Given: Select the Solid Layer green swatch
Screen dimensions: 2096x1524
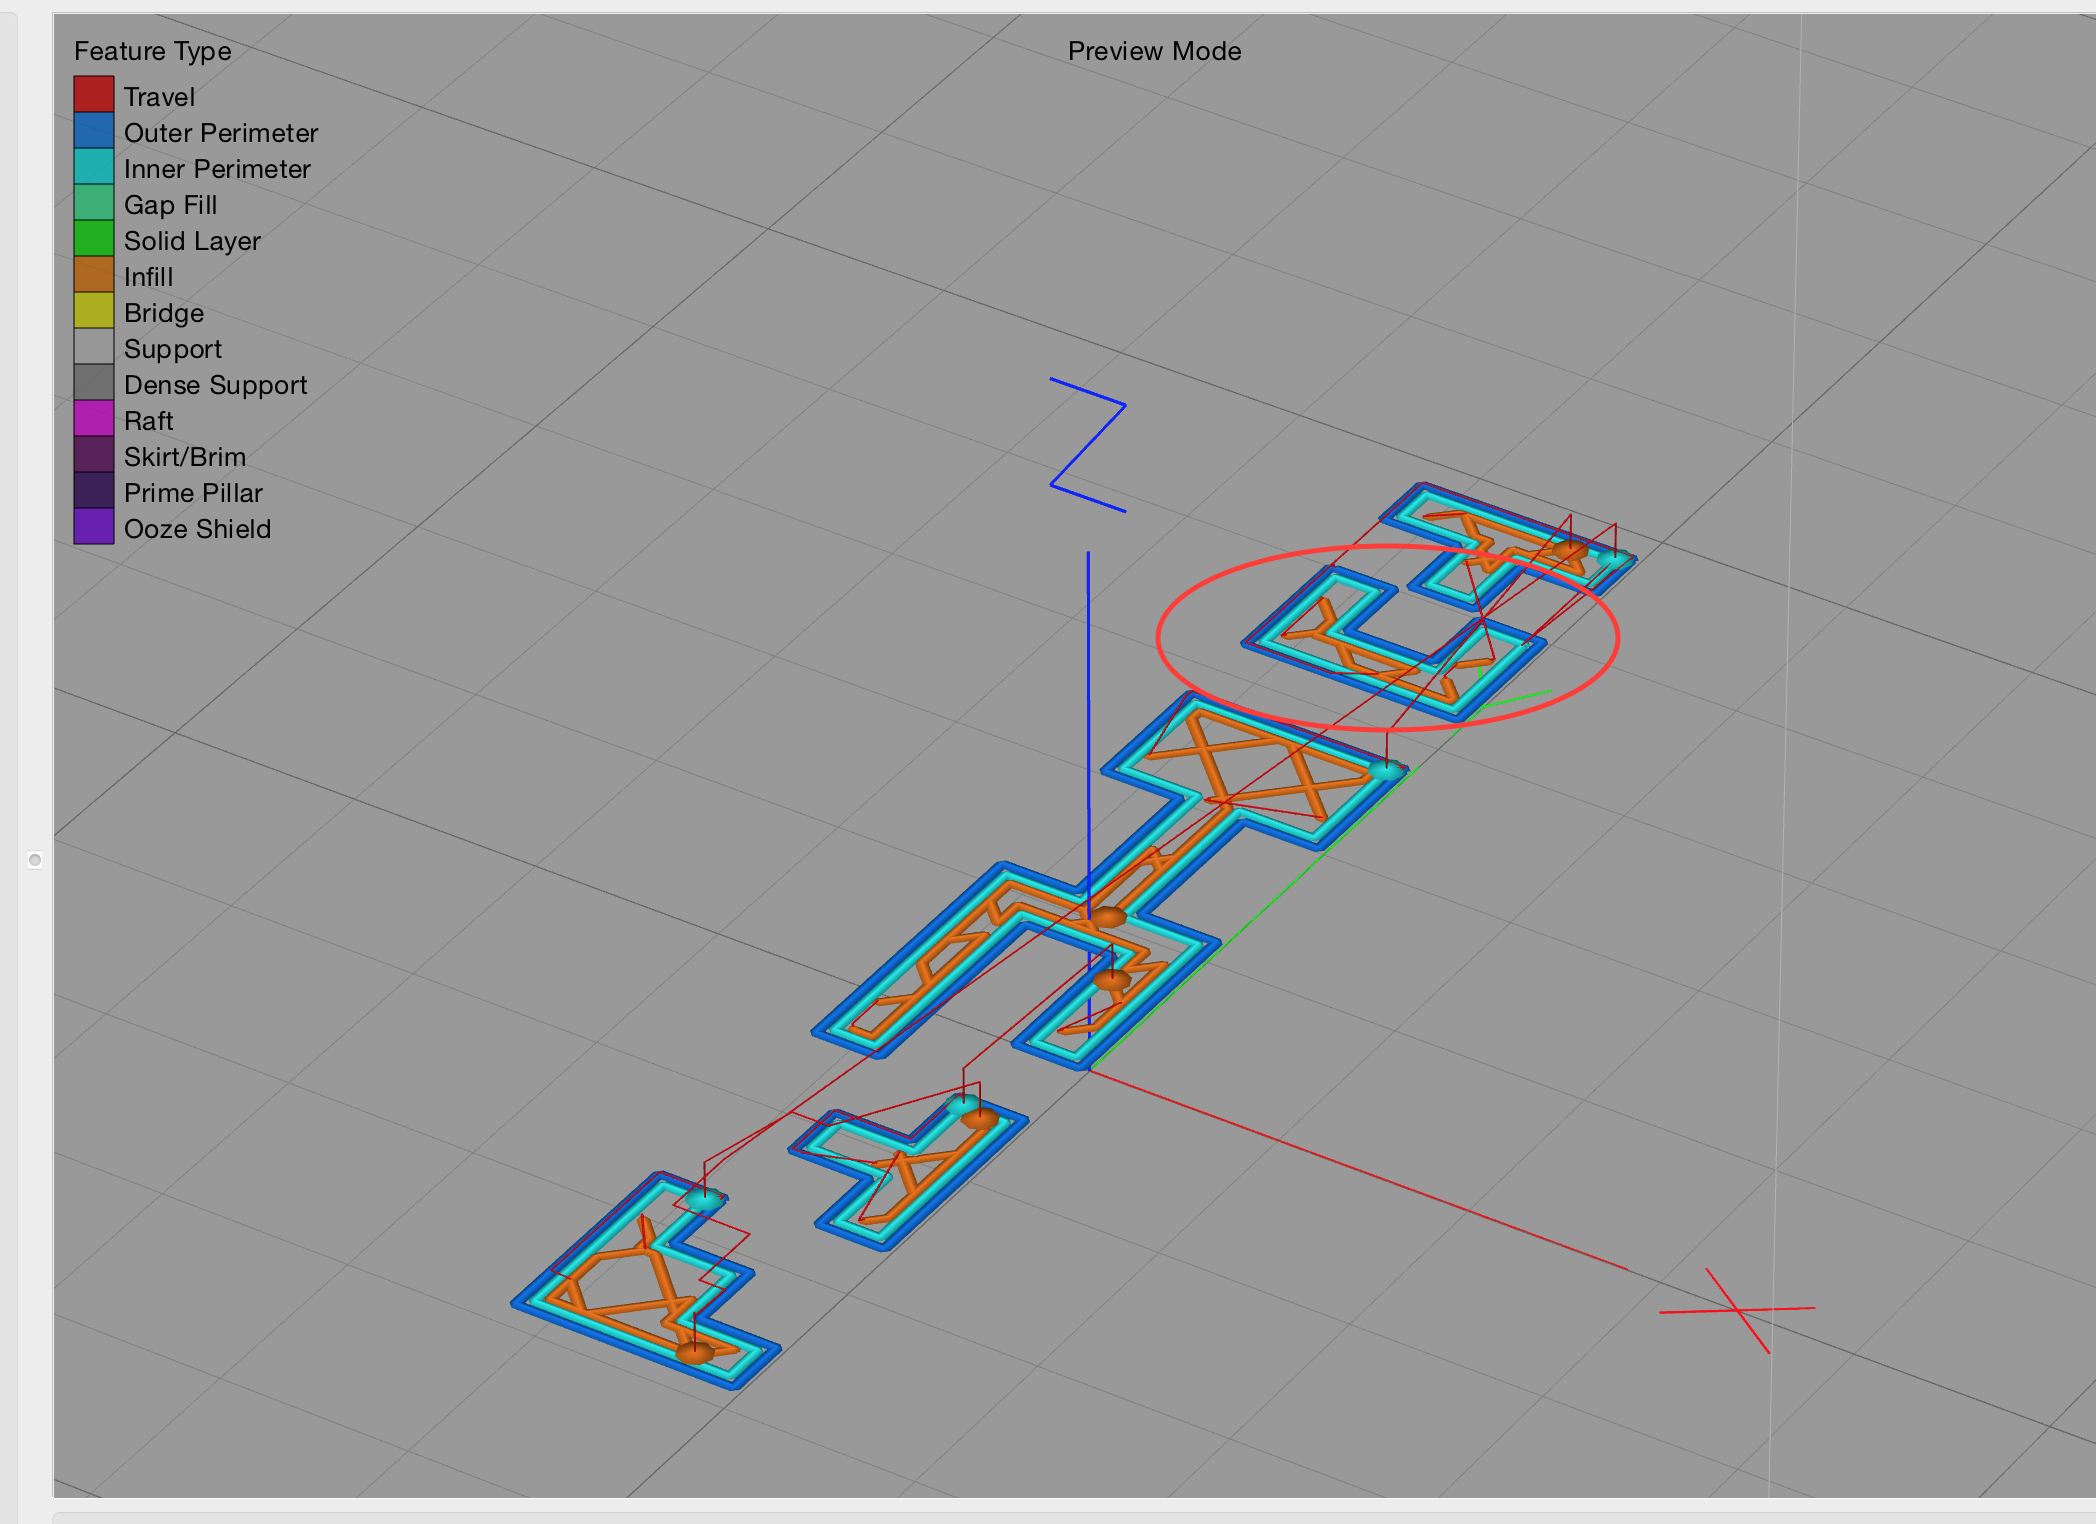Looking at the screenshot, I should tap(94, 239).
